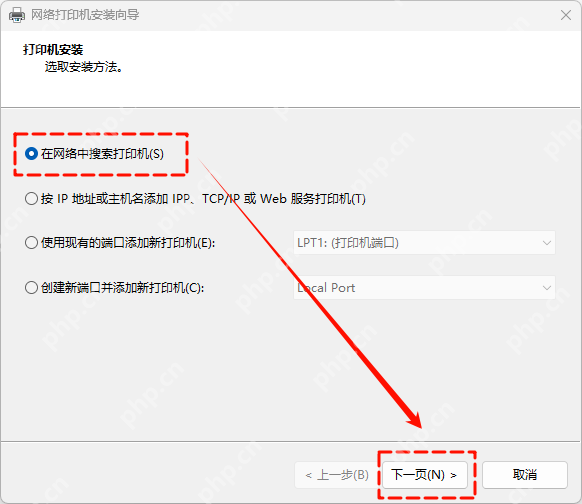Click the 网络打印机安装向导 window title
This screenshot has height=504, width=582.
click(x=85, y=15)
